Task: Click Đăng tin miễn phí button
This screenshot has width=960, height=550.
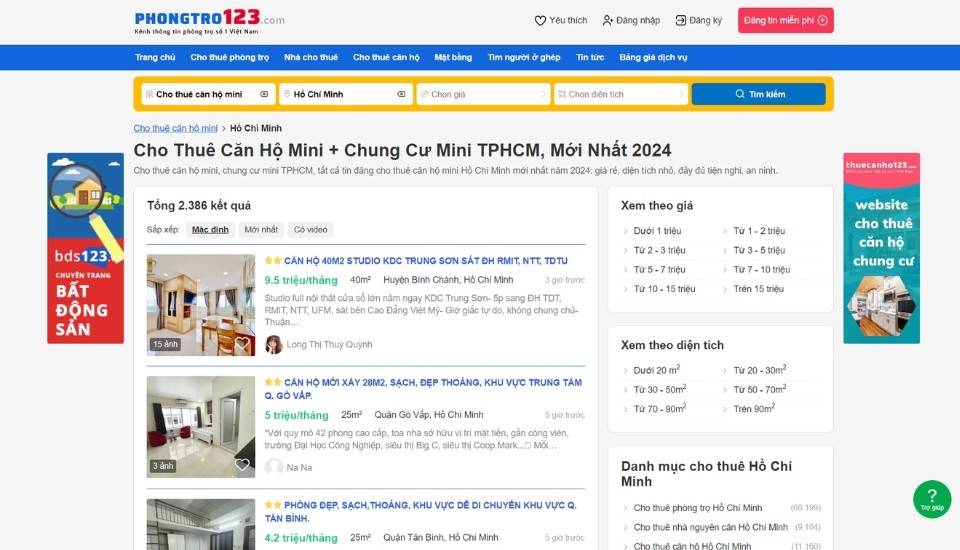Action: pyautogui.click(x=786, y=20)
